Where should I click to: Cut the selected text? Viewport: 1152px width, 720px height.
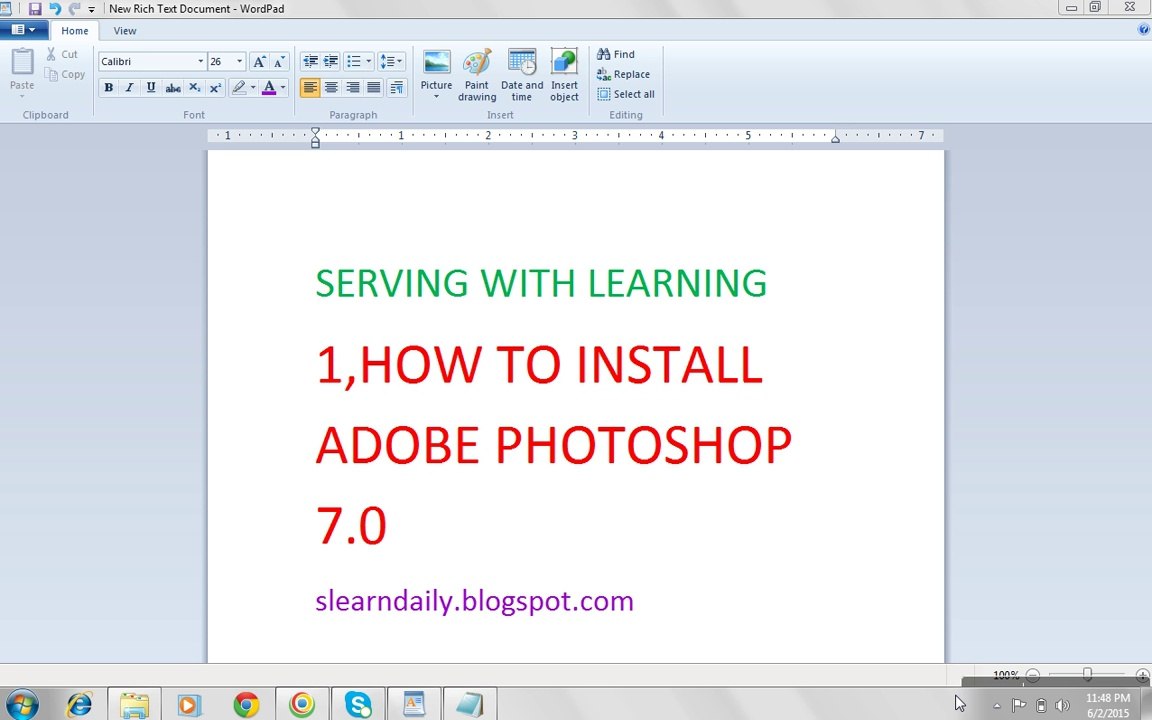click(x=62, y=54)
